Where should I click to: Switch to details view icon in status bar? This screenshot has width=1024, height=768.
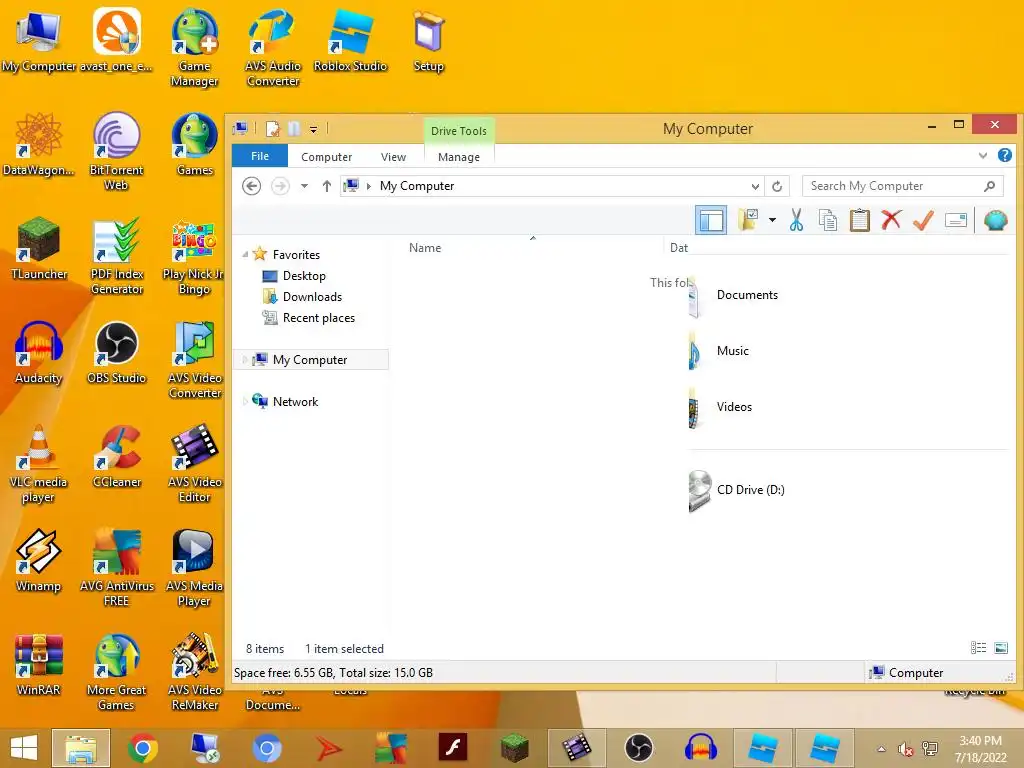[x=978, y=648]
